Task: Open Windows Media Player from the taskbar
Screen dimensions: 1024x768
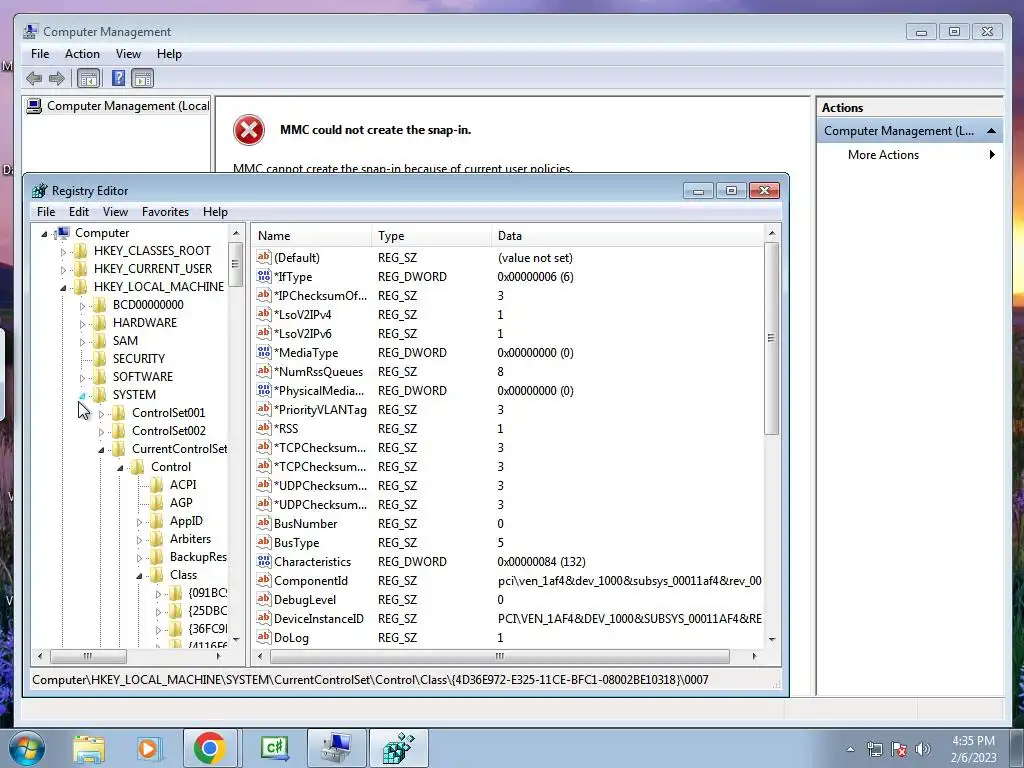Action: coord(148,748)
